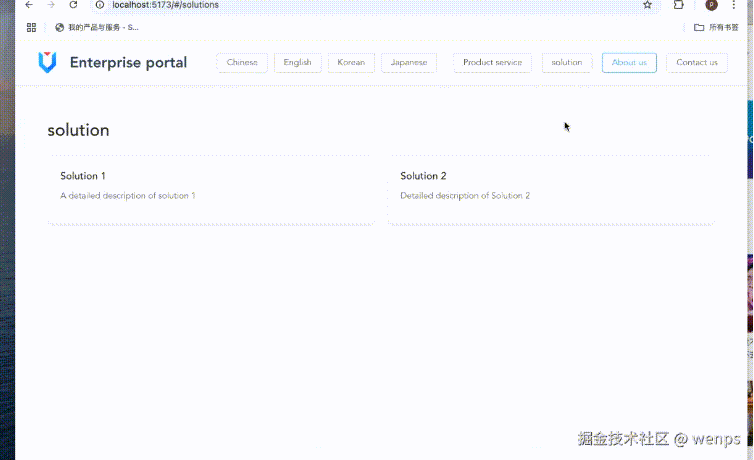Viewport: 754px width, 460px height.
Task: Open the apps grid in bookmarks bar
Action: 31,27
